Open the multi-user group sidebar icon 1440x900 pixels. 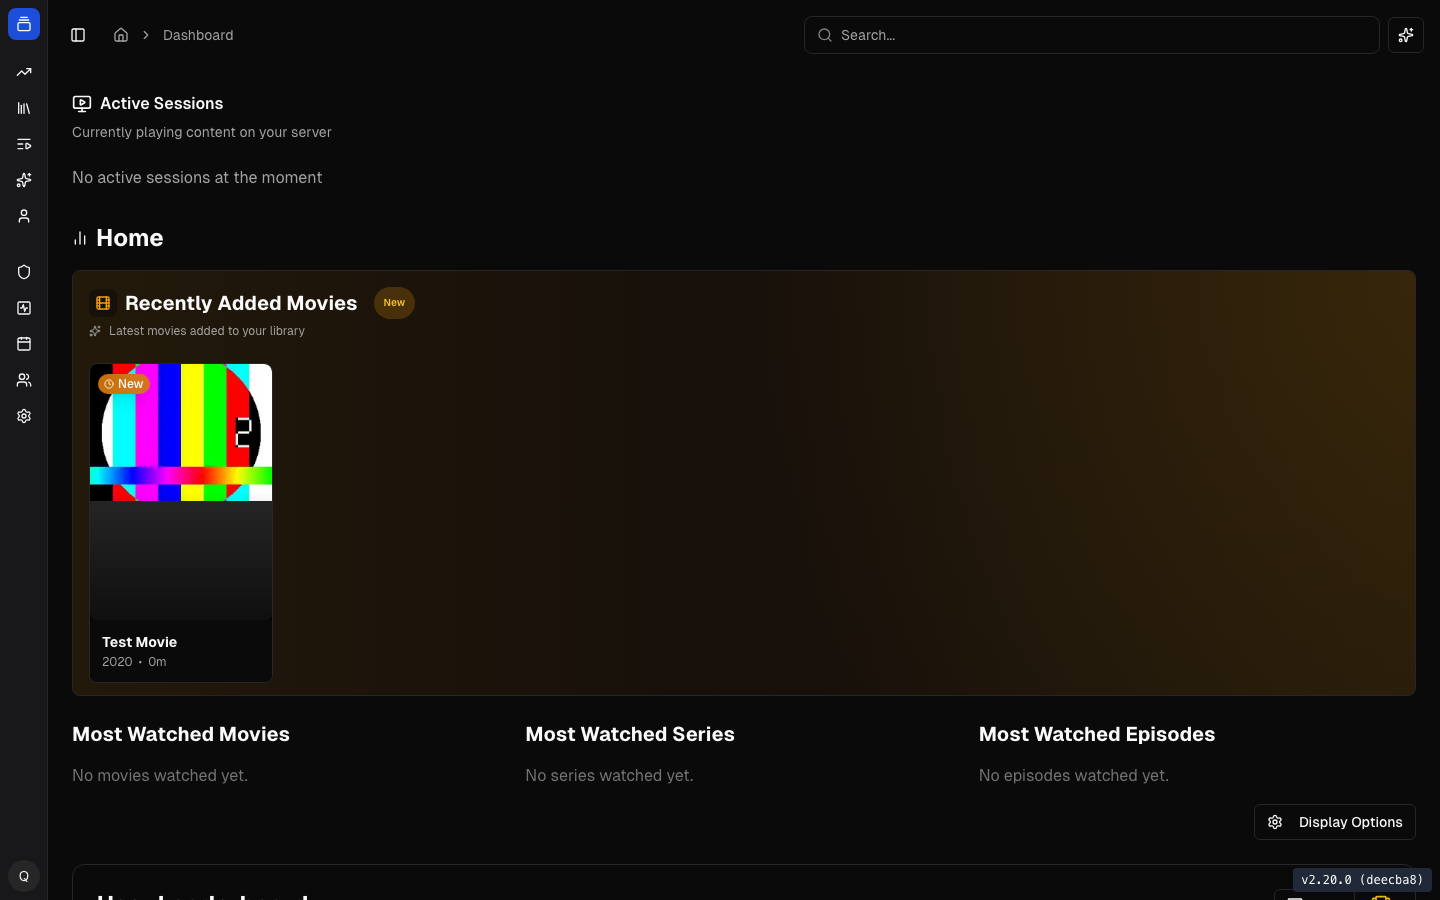(24, 380)
